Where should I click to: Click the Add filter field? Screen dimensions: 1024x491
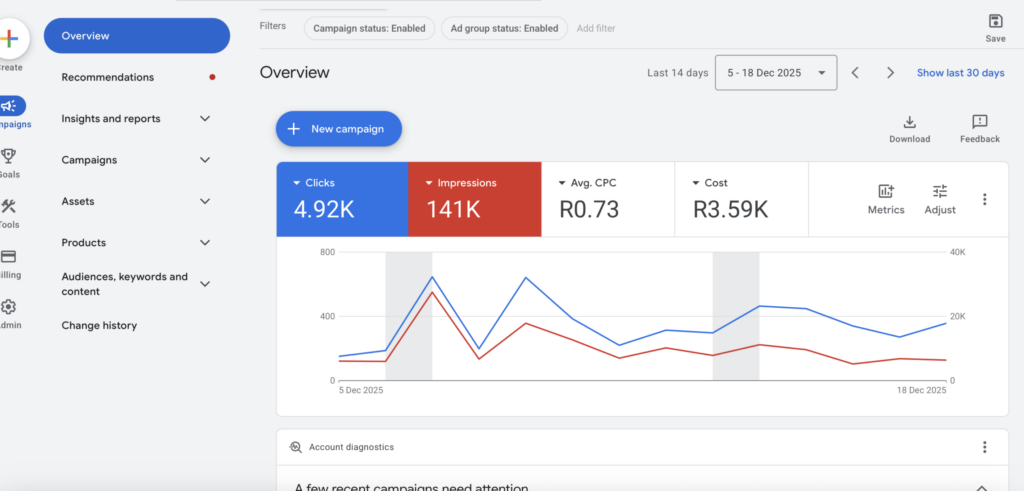point(596,28)
